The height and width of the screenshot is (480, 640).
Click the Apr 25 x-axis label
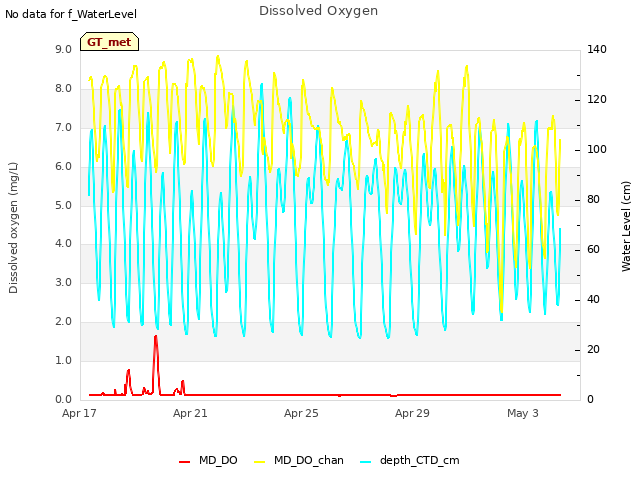(x=301, y=413)
